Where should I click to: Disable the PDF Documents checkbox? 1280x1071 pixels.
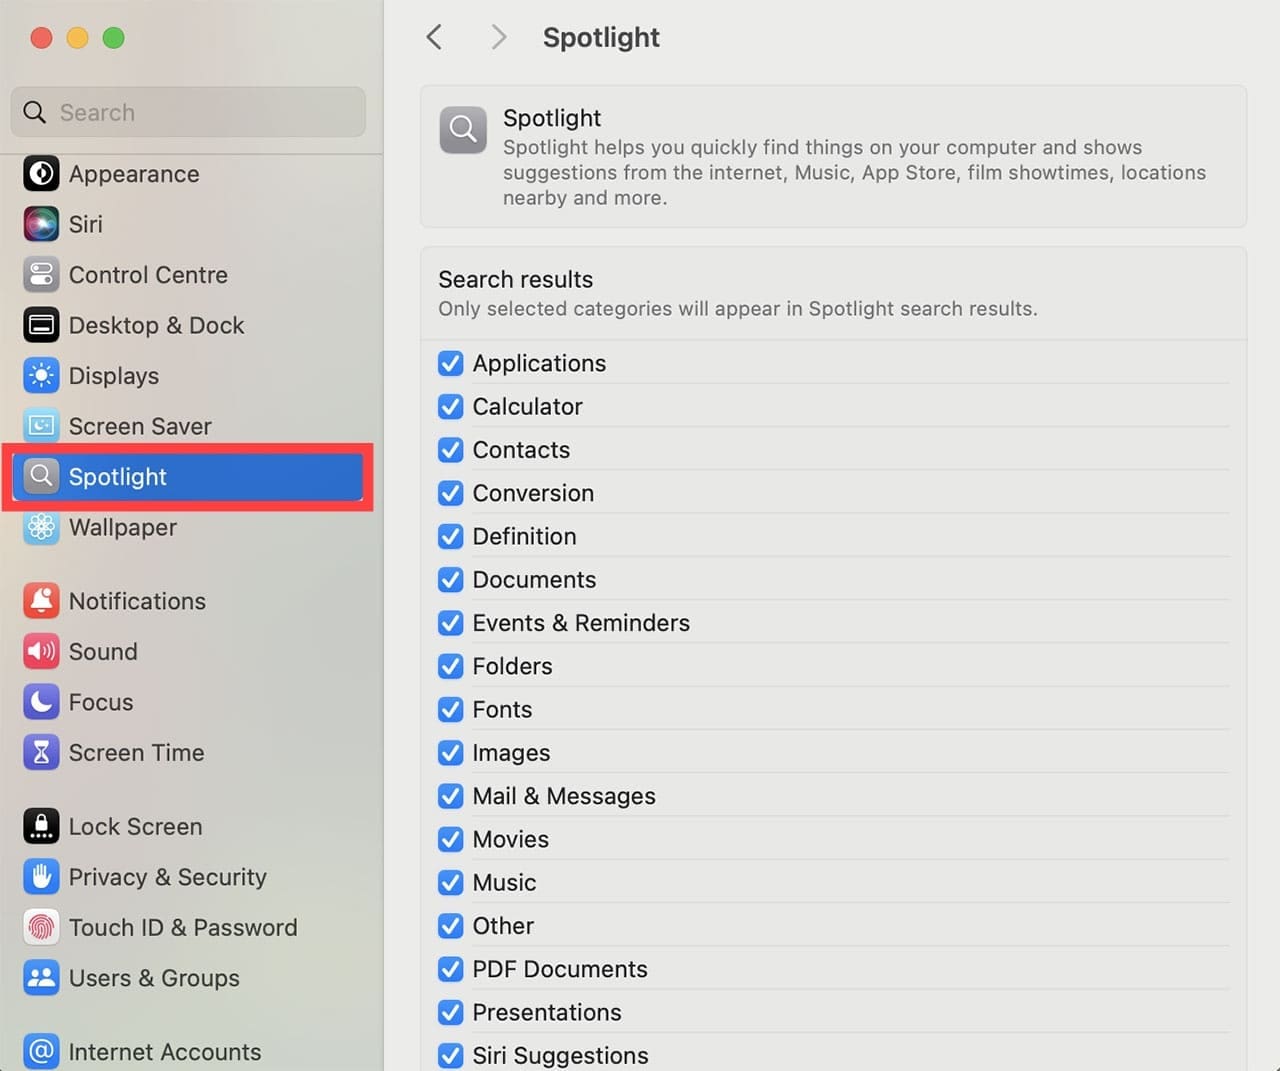pos(451,969)
